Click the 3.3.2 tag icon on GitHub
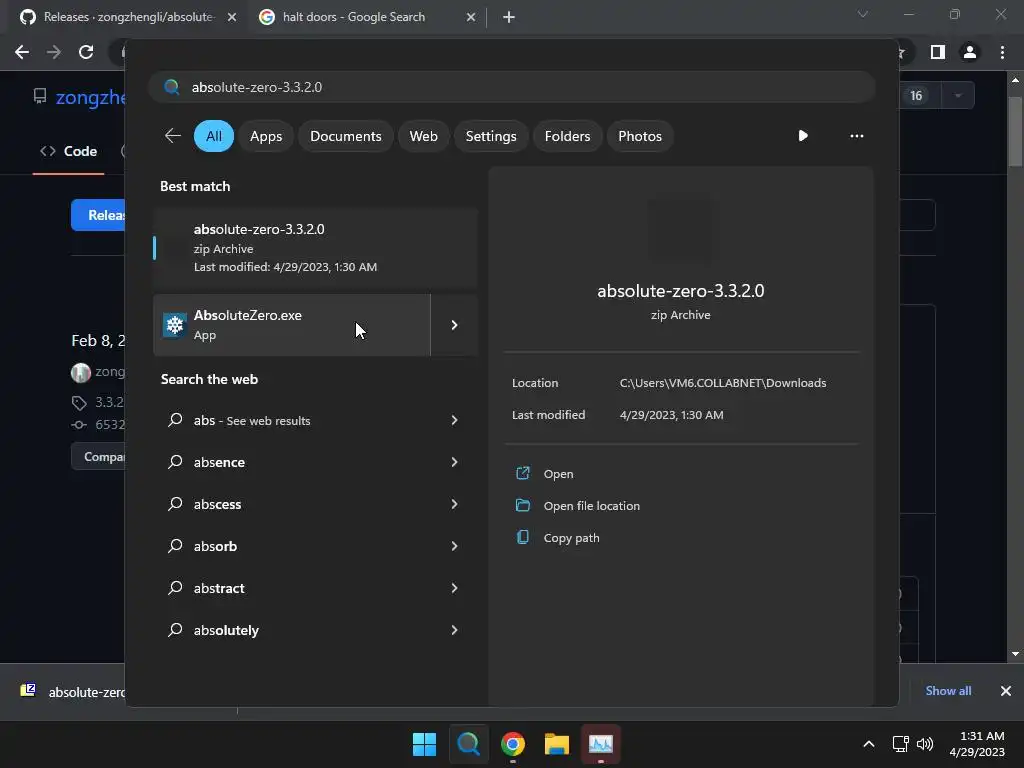The height and width of the screenshot is (768, 1024). pos(79,402)
